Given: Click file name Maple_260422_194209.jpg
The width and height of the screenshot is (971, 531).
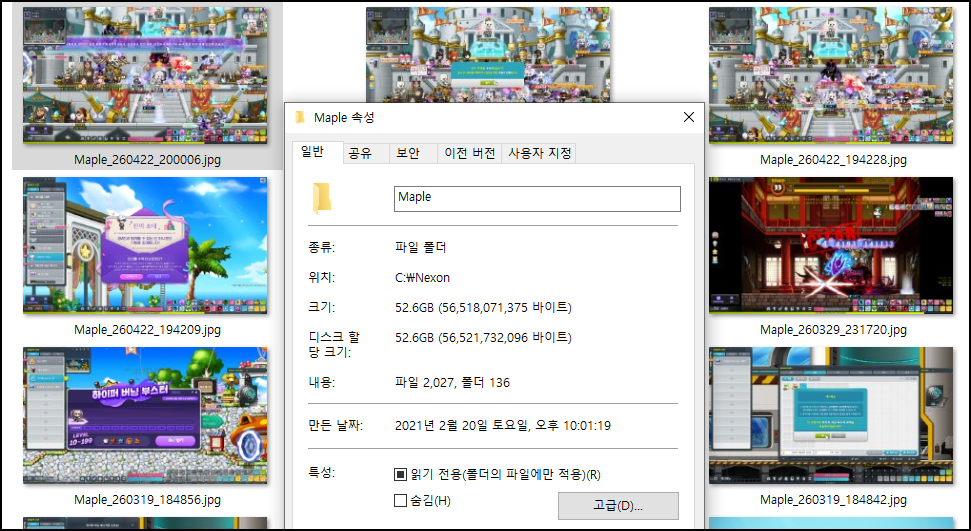Looking at the screenshot, I should (147, 330).
